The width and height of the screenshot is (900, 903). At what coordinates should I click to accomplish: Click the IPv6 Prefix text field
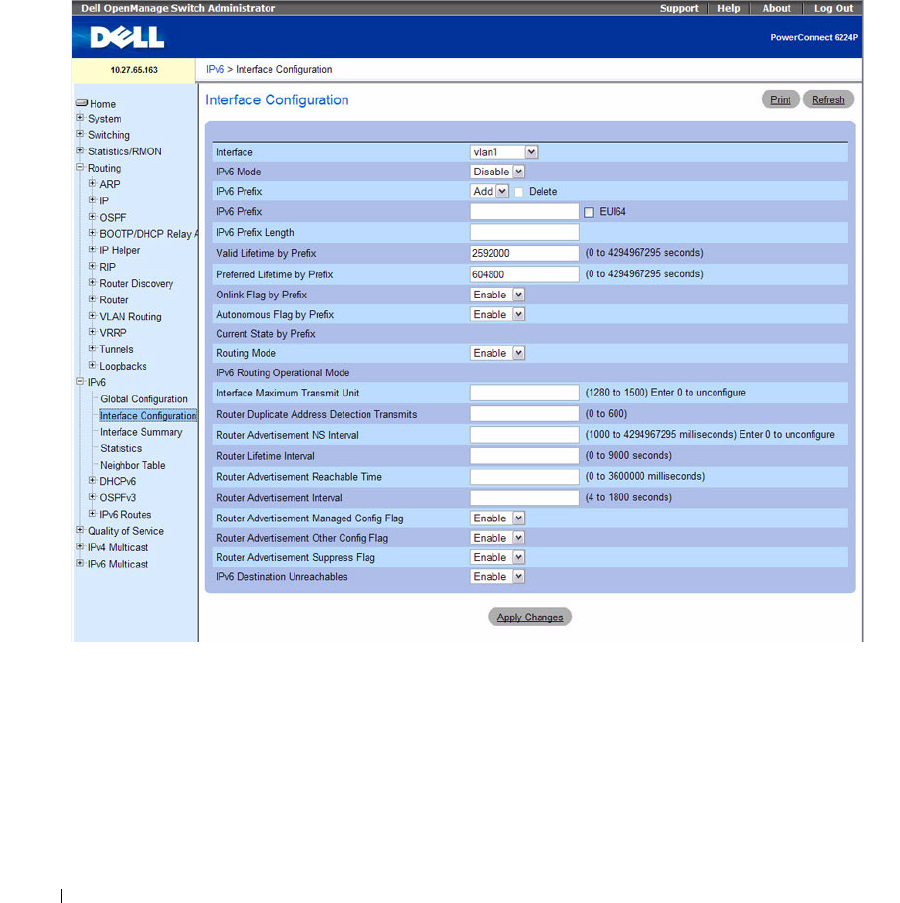click(x=525, y=211)
